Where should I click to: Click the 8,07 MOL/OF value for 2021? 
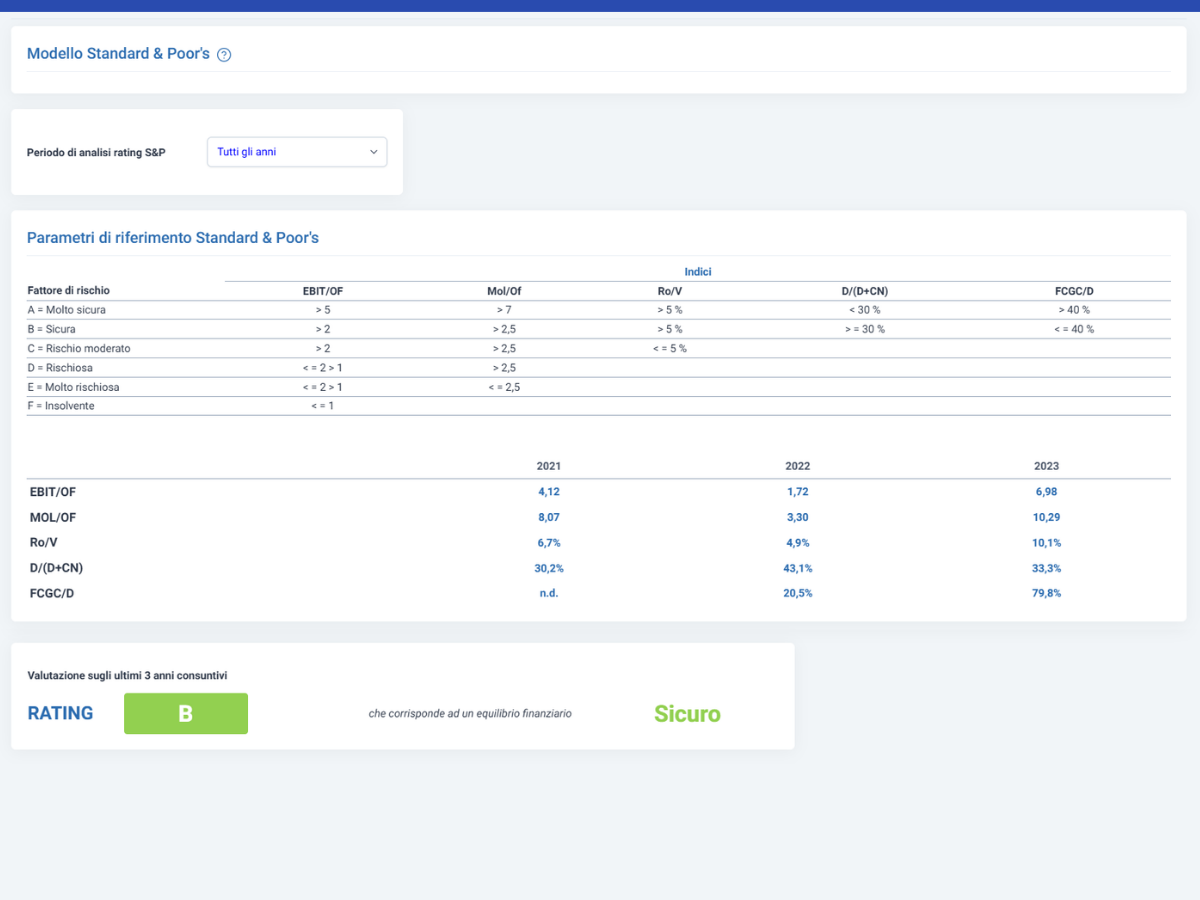(549, 517)
